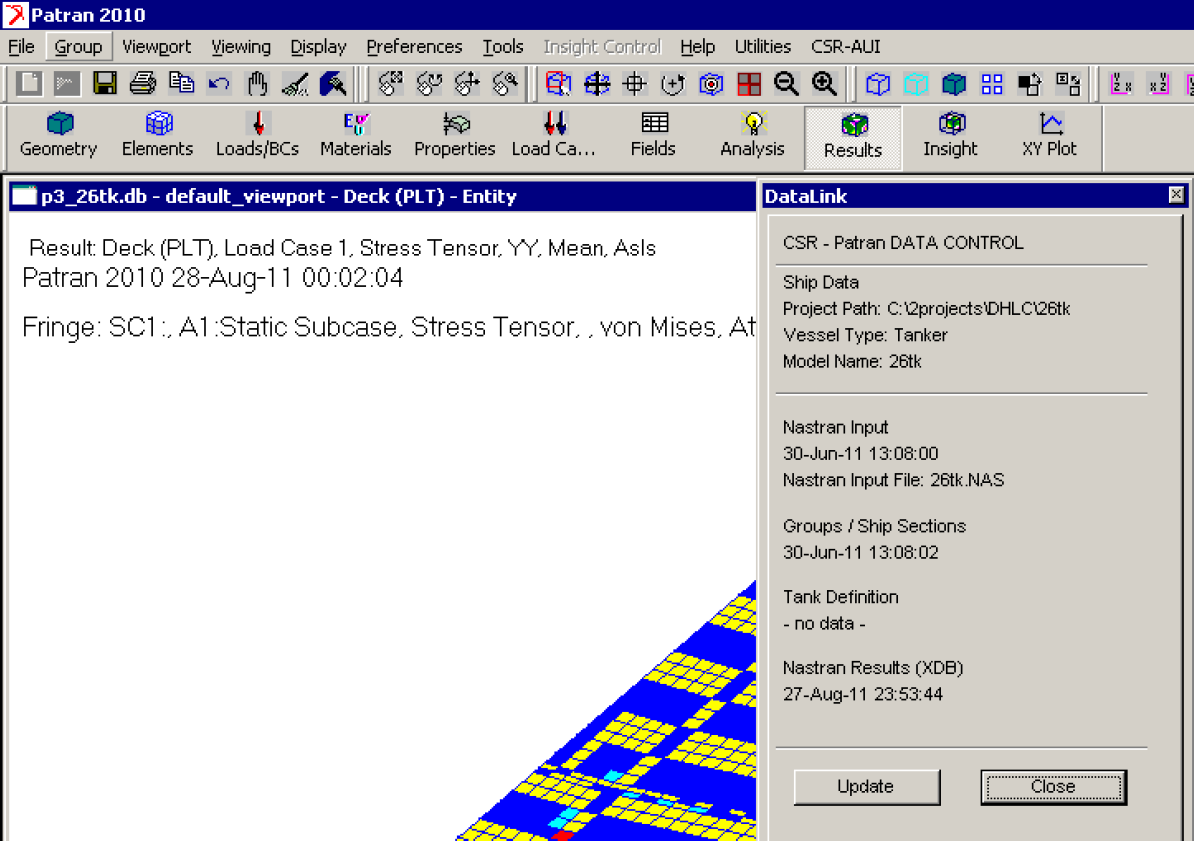Zoom out using the magnifier minus icon

tap(786, 83)
